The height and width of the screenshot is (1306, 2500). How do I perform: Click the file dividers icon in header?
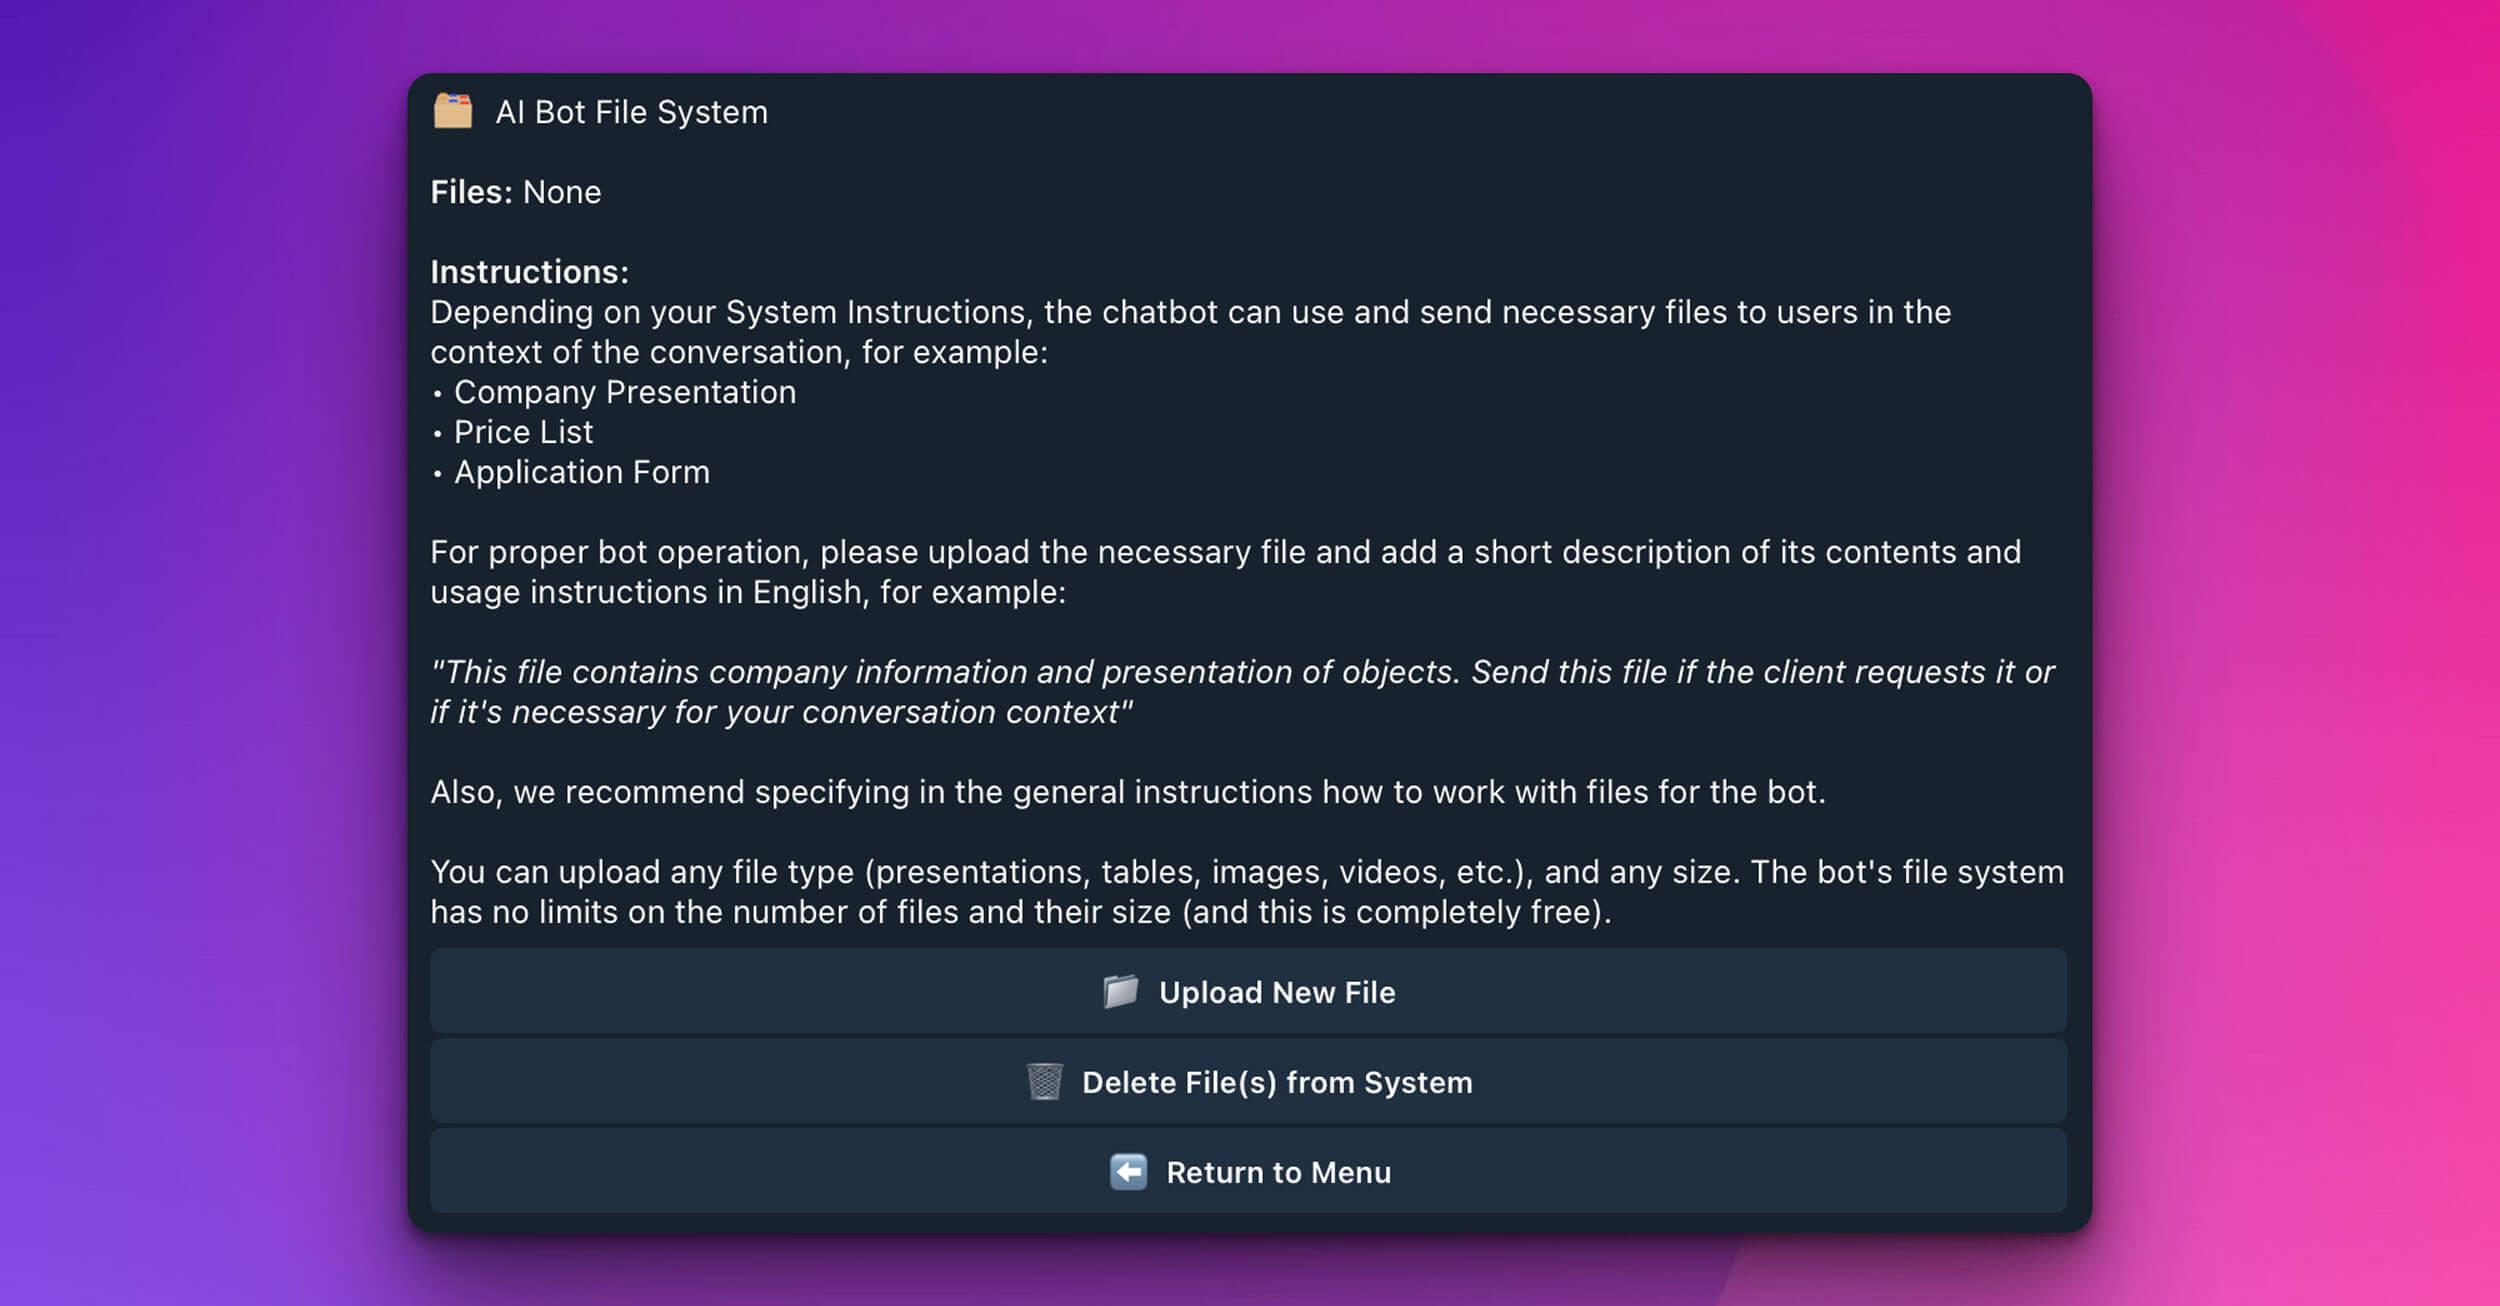coord(453,111)
